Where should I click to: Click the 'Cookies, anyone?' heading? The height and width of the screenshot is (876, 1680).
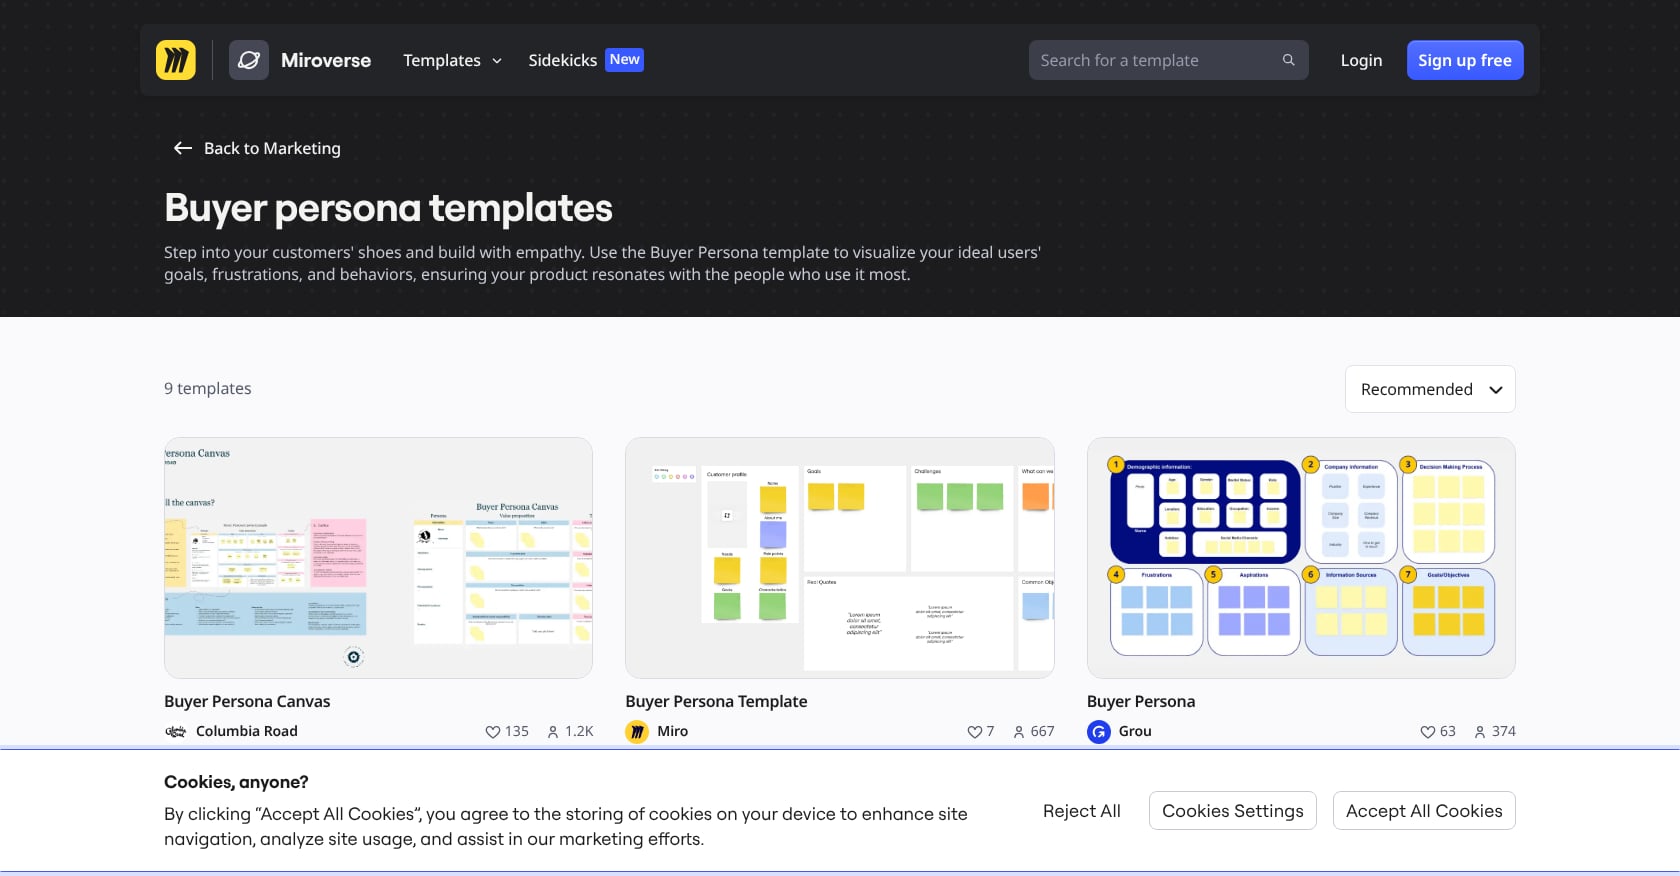[236, 782]
